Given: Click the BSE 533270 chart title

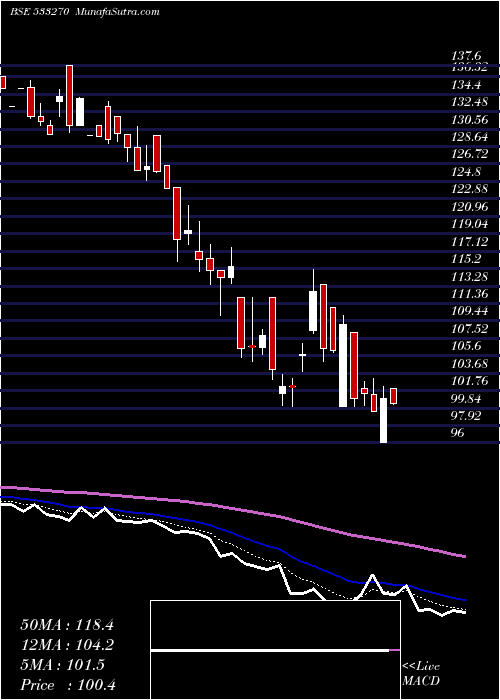Looking at the screenshot, I should point(85,12).
